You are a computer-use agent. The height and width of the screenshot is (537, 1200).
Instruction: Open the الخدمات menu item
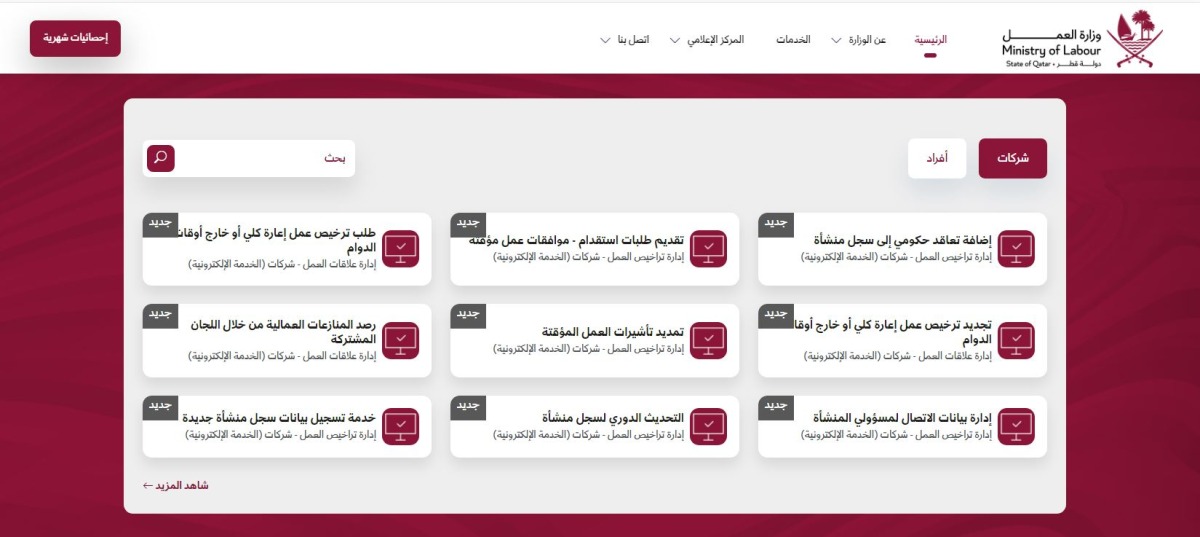click(x=793, y=40)
